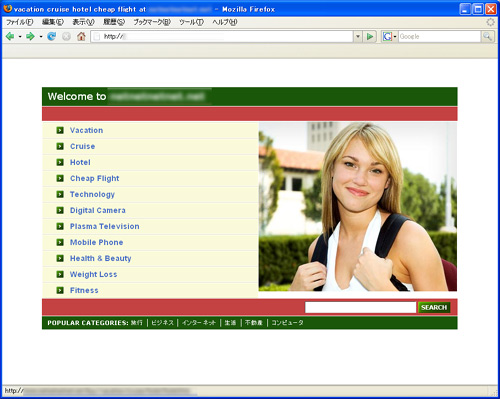
Task: Open the Technology link
Action: pos(92,195)
